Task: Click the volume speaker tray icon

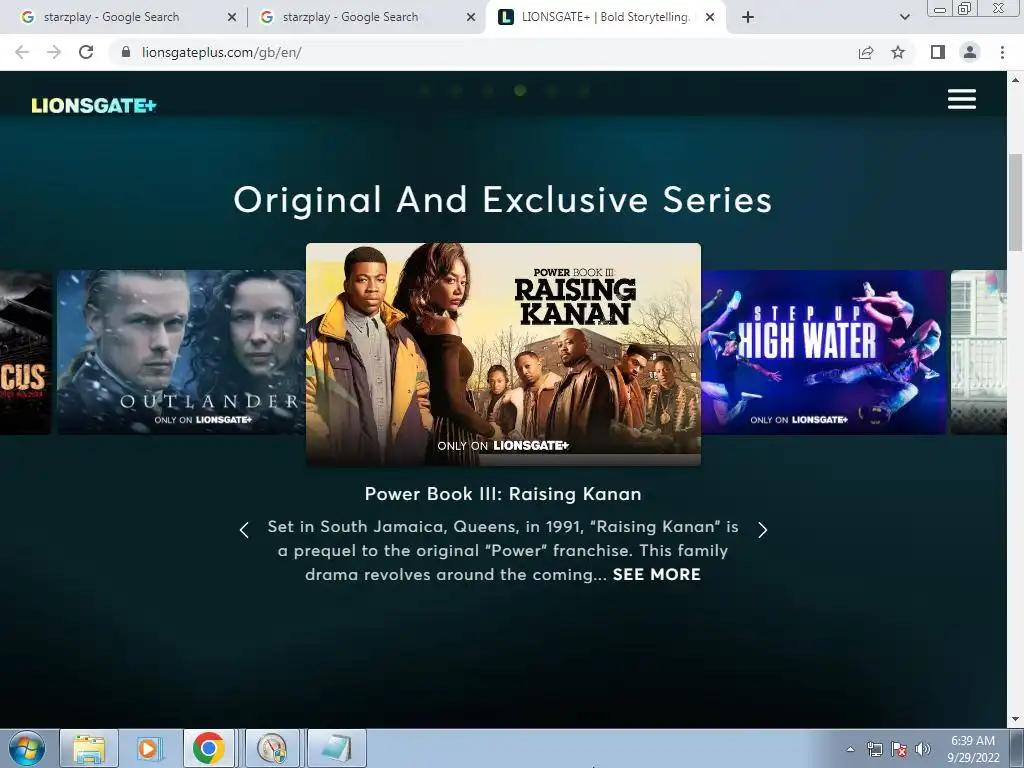Action: click(922, 749)
